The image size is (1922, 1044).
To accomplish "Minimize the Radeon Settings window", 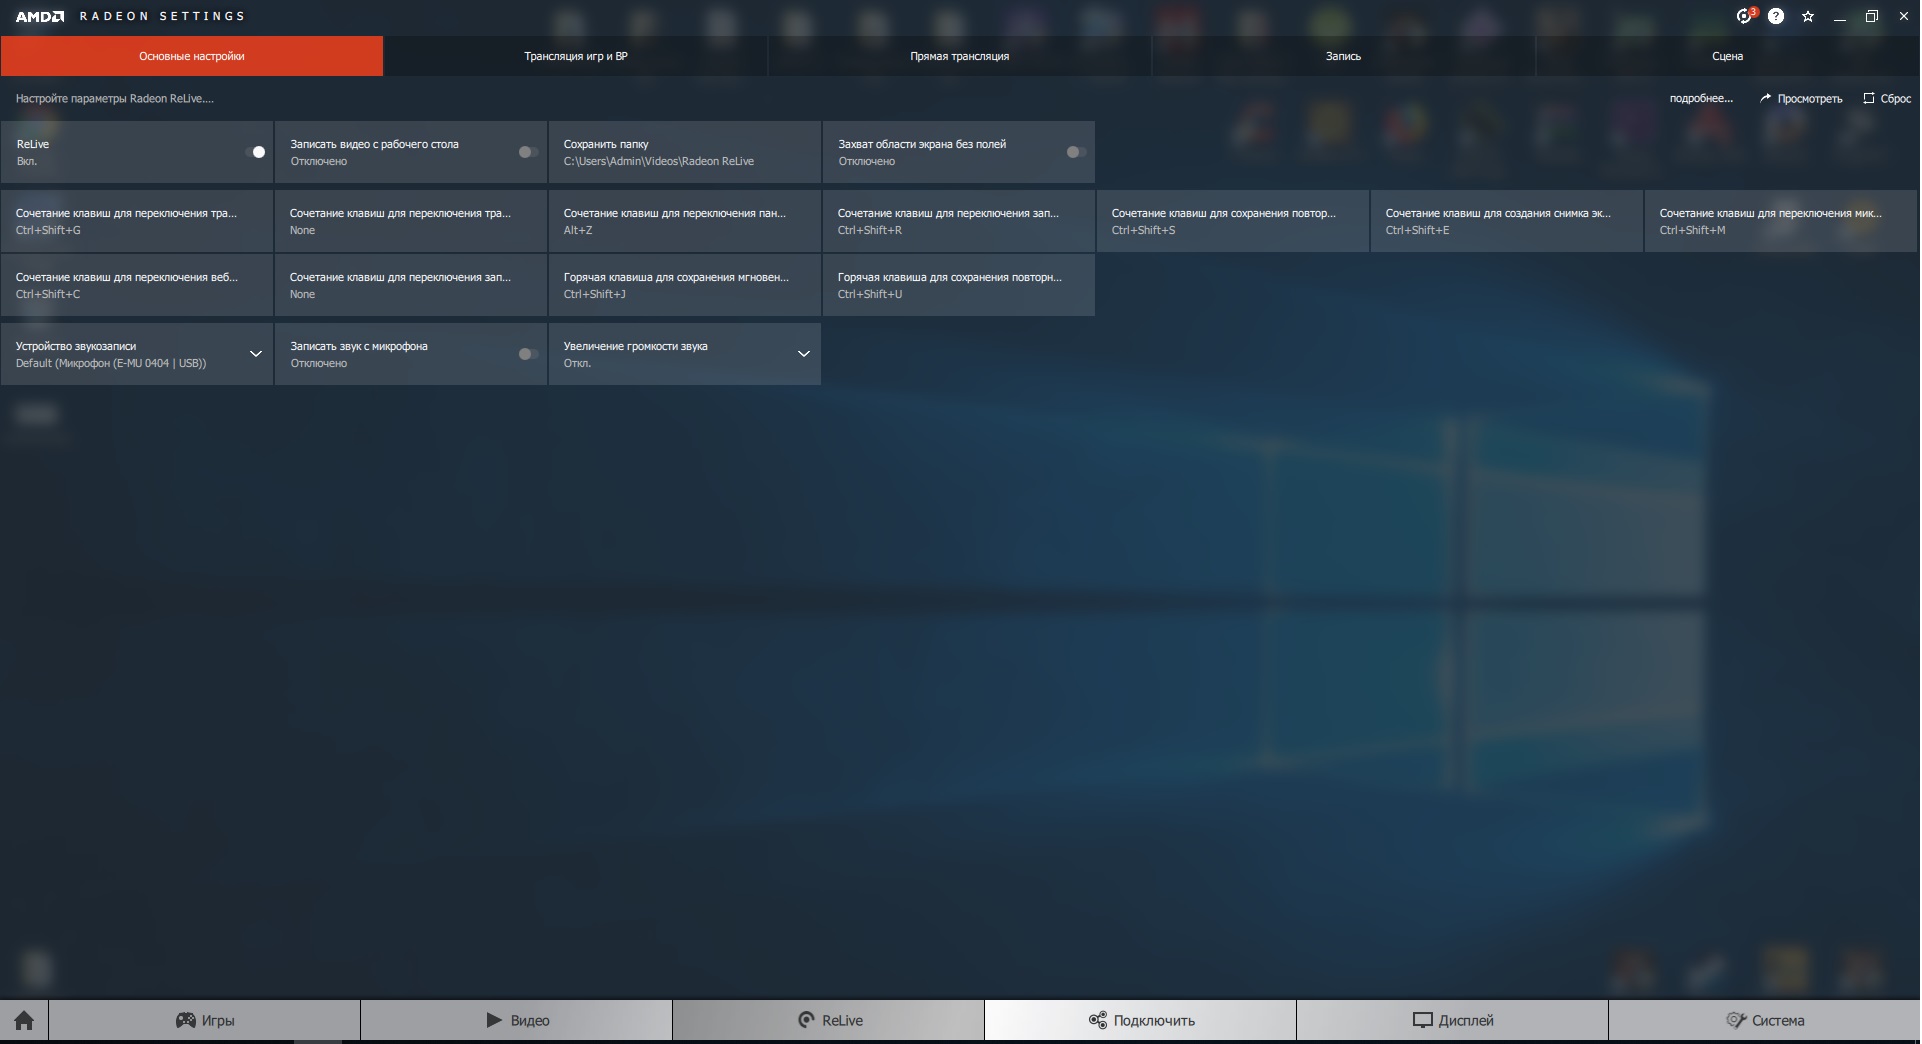I will coord(1840,16).
